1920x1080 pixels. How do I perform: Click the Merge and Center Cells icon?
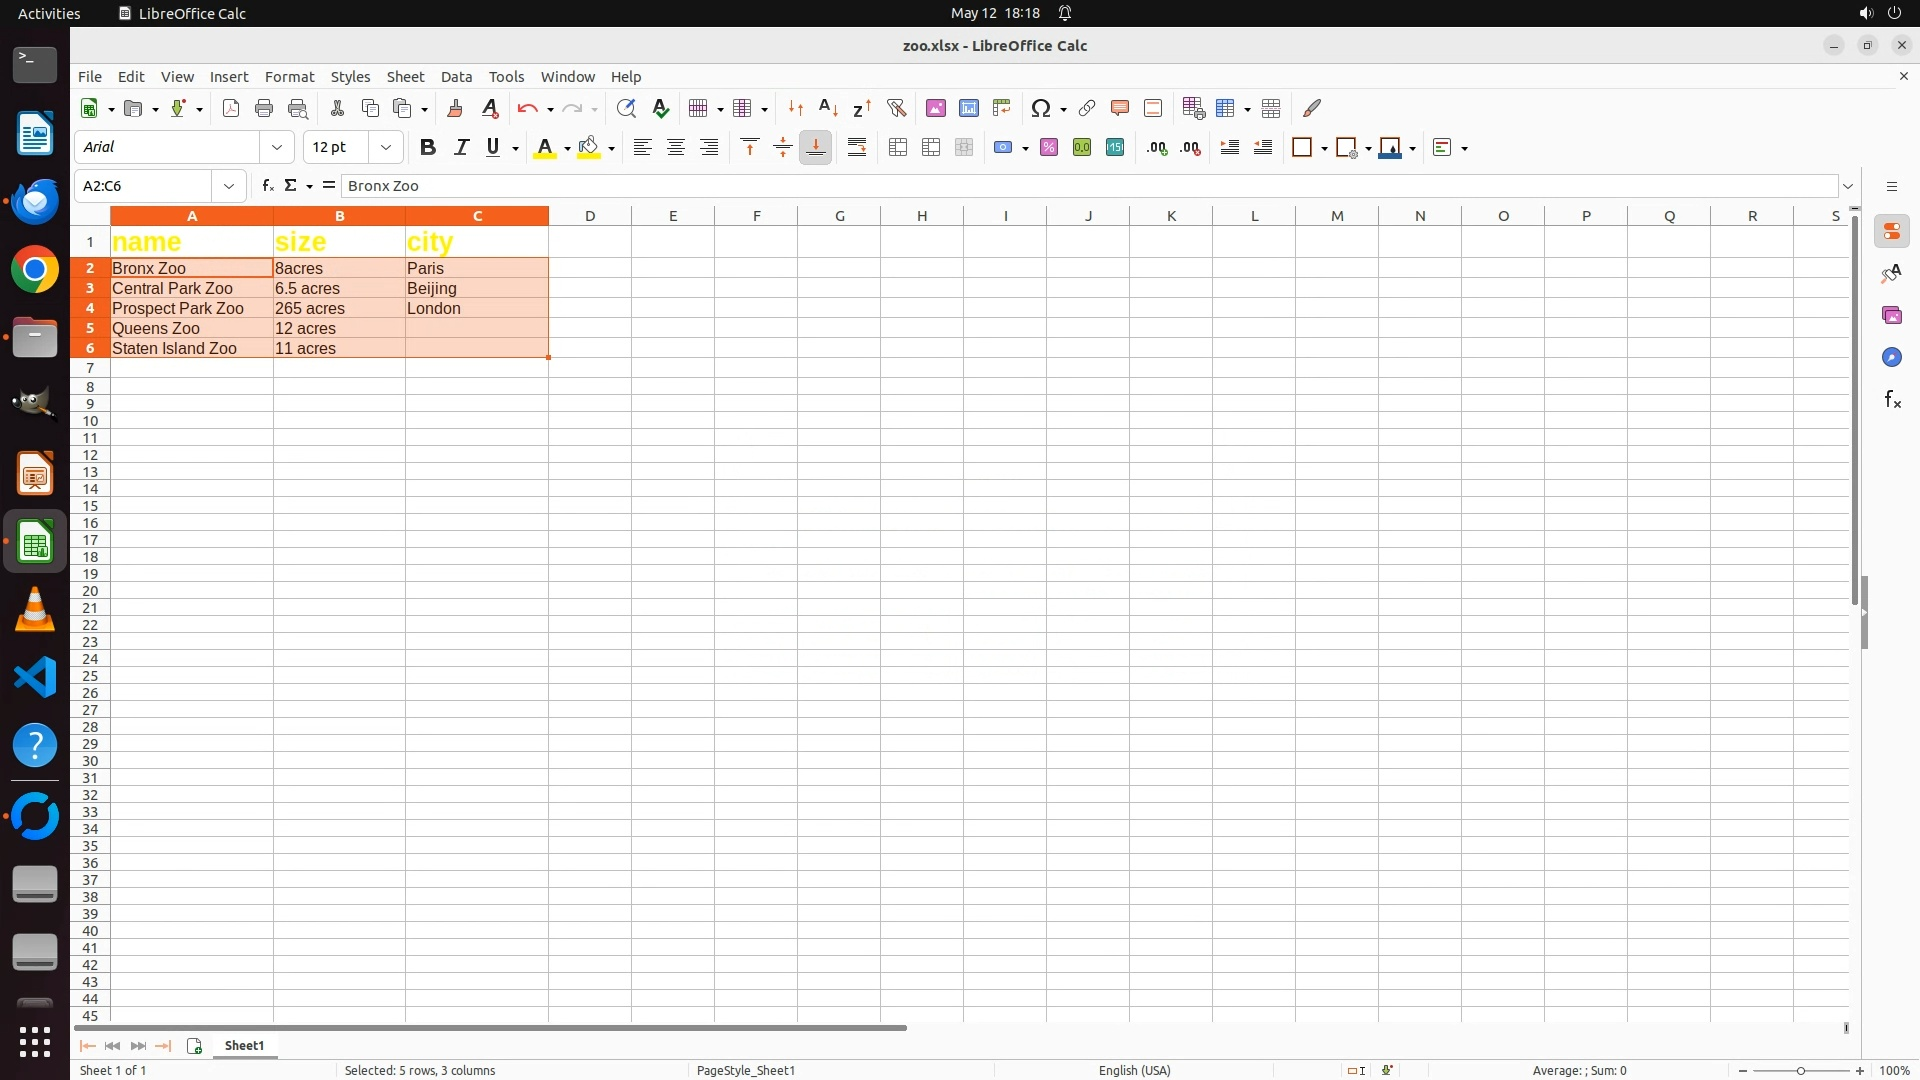(898, 148)
